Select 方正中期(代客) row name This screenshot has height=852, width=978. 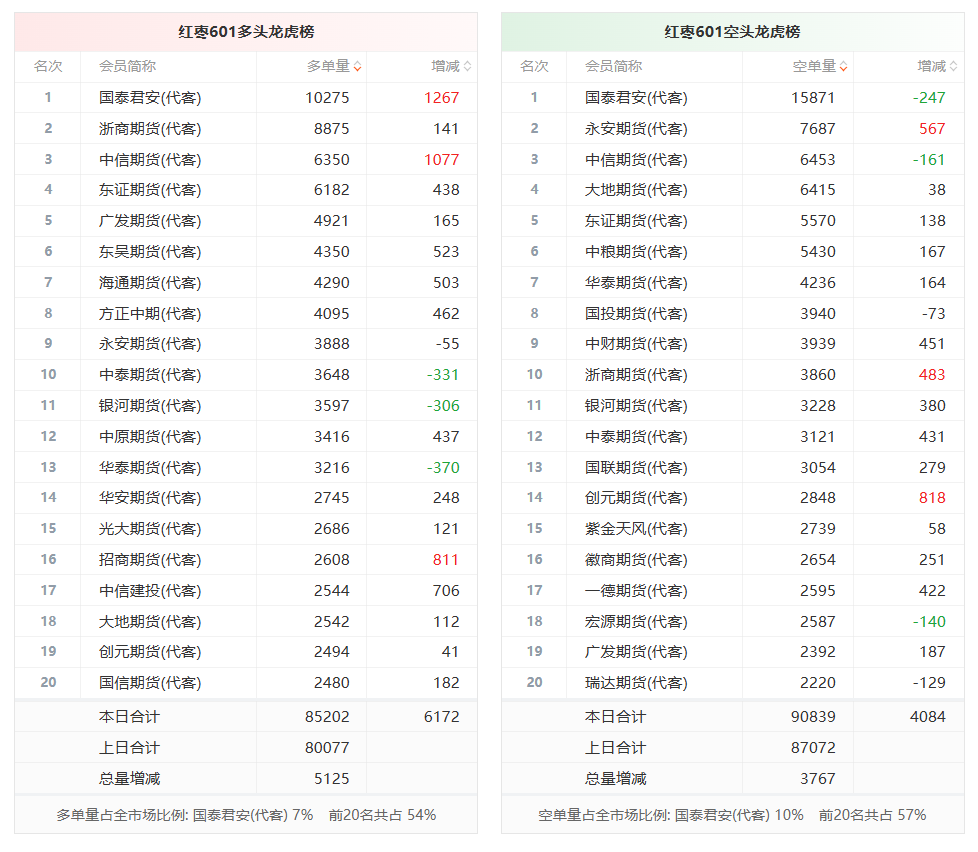[150, 314]
